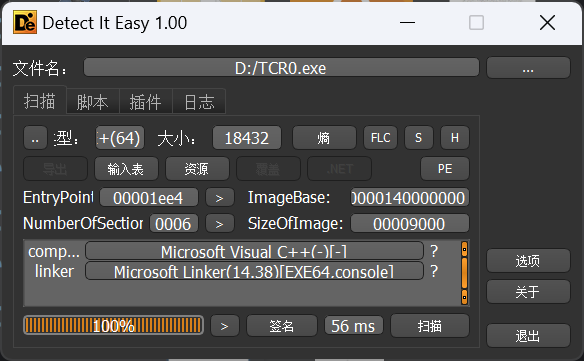Click the S strings button

point(419,138)
